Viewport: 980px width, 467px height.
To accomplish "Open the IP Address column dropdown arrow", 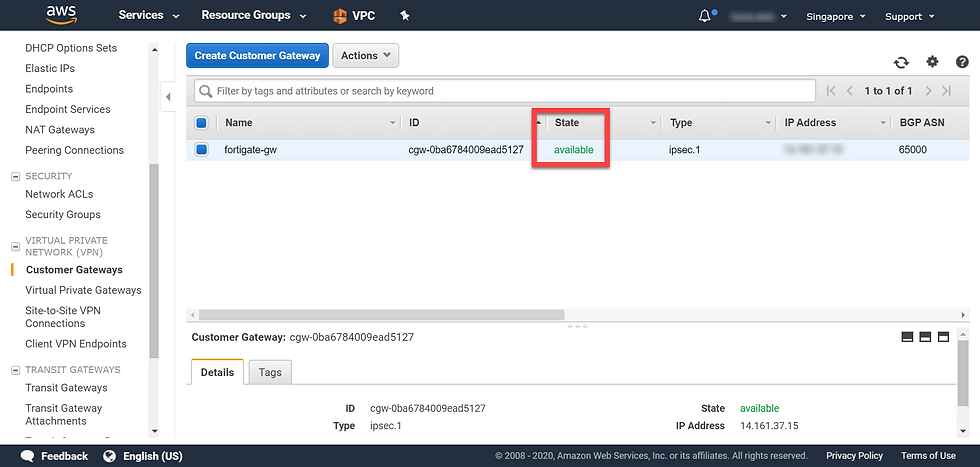I will pyautogui.click(x=883, y=123).
